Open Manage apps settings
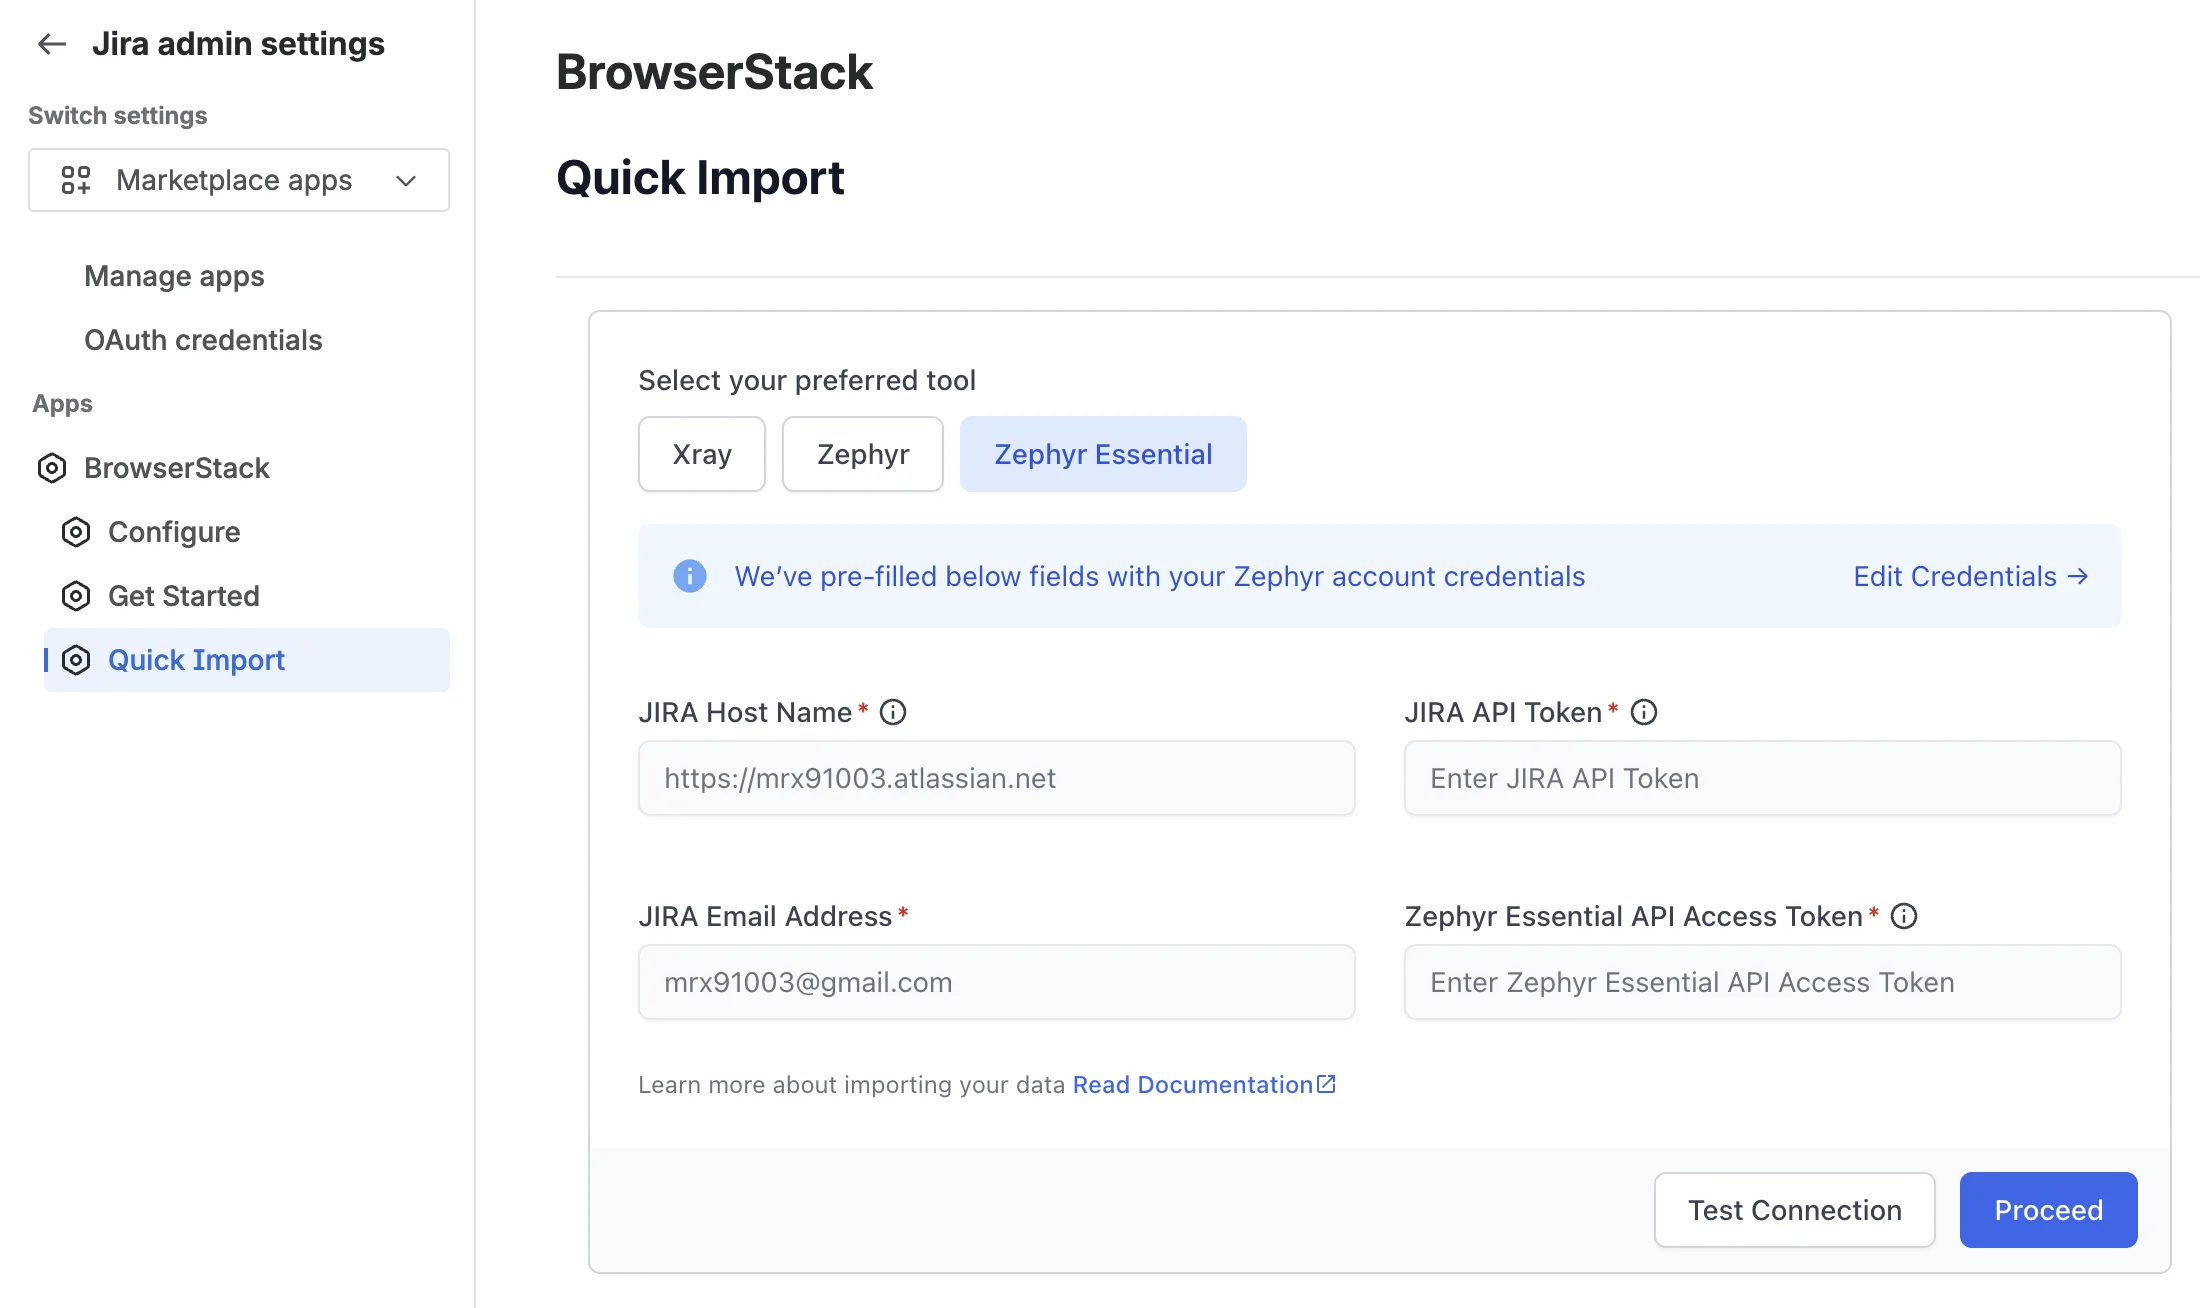The image size is (2200, 1308). tap(174, 276)
